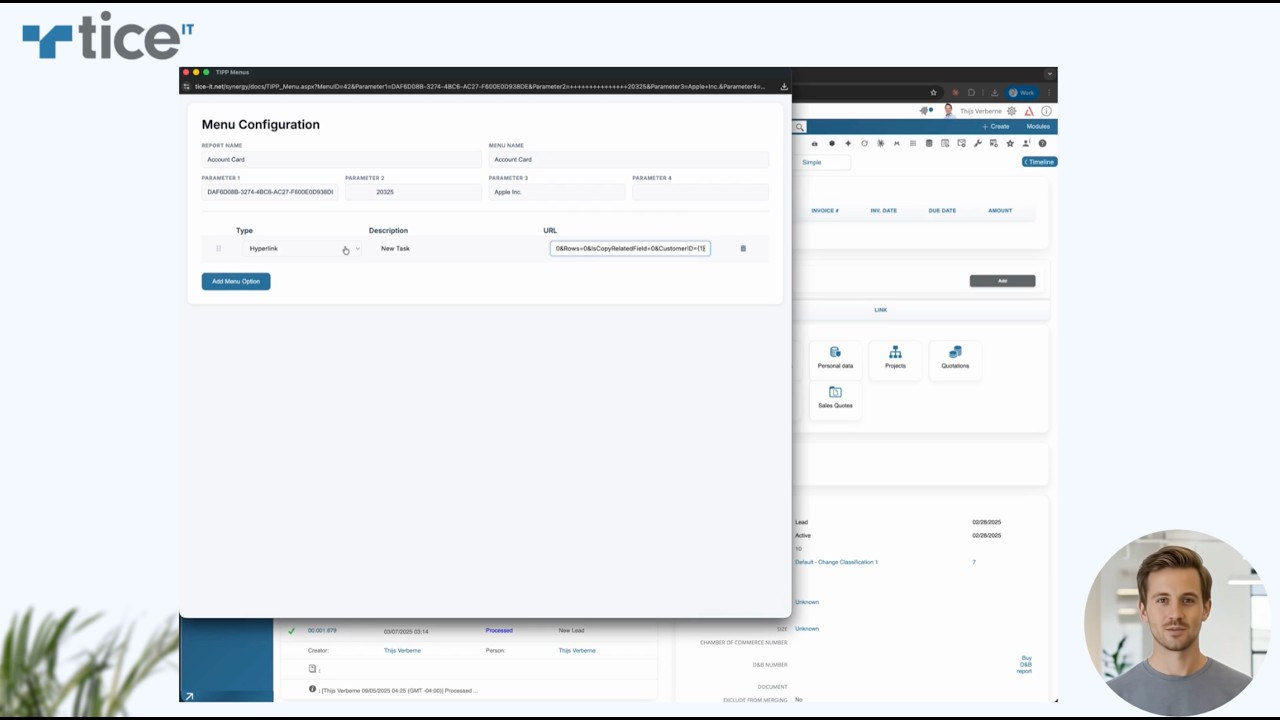This screenshot has height=720, width=1280.
Task: Open the Creator Thijs Verberne link
Action: [x=402, y=651]
